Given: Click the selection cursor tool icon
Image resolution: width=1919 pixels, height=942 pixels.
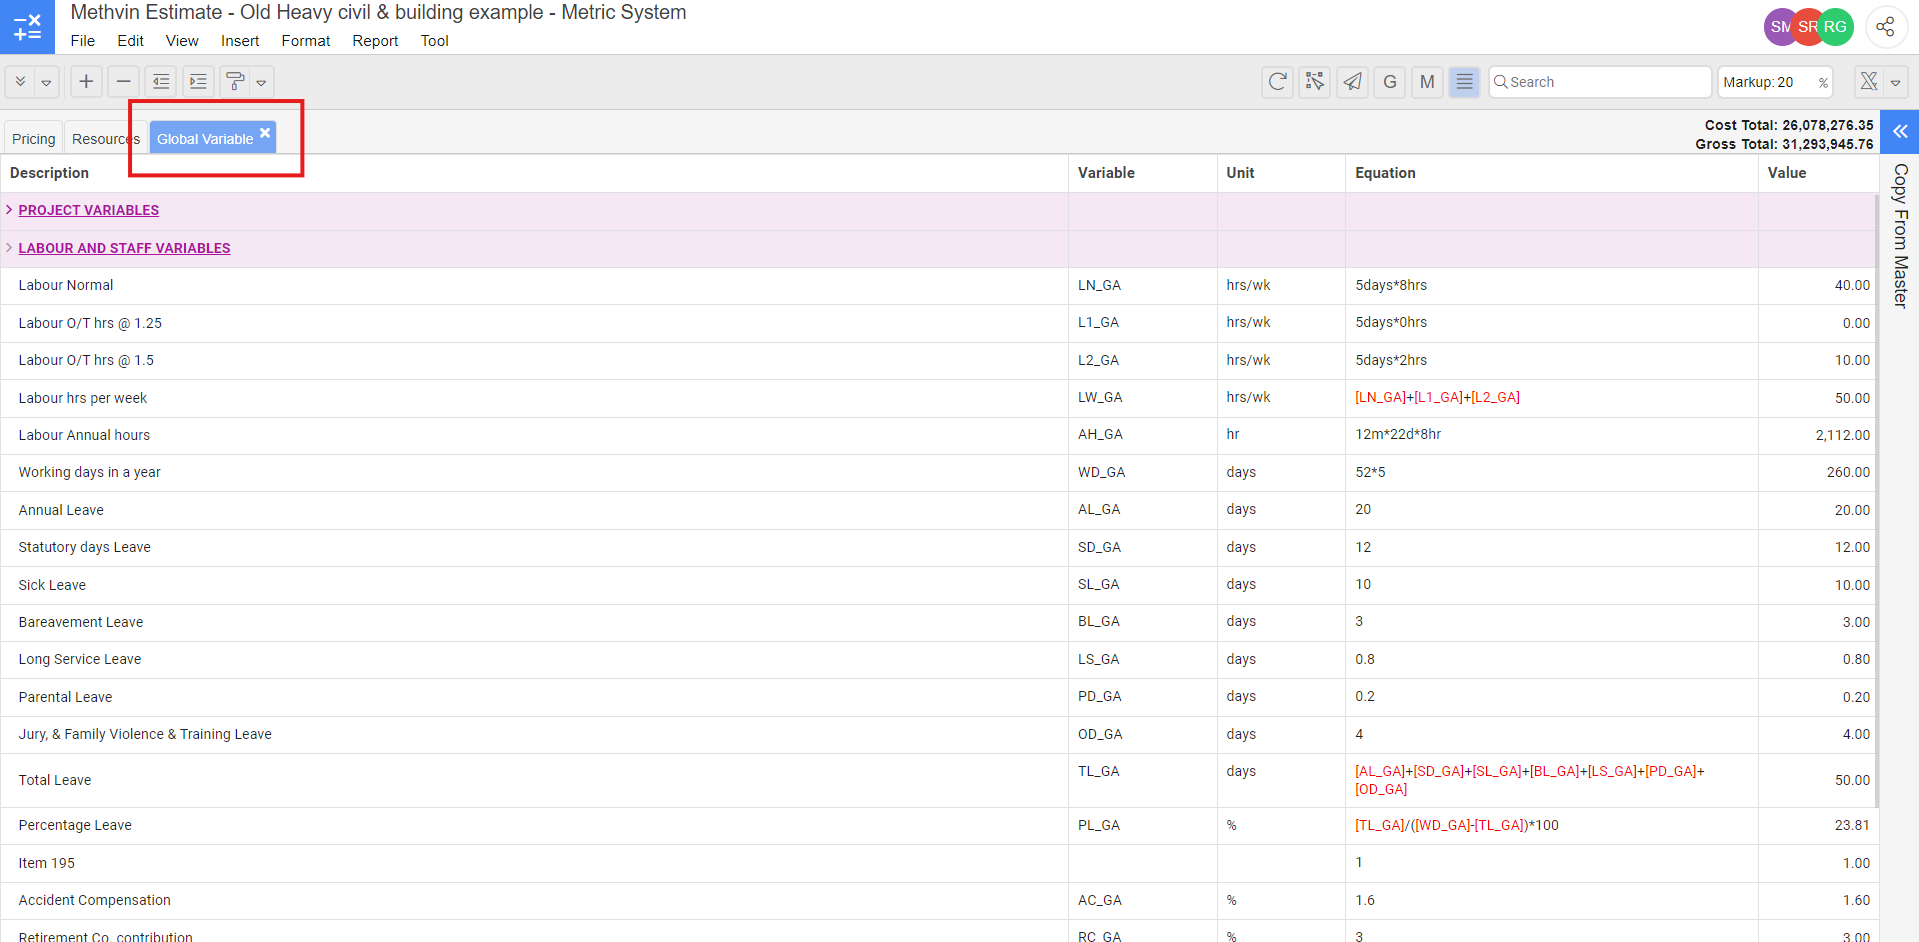Looking at the screenshot, I should [x=1315, y=82].
